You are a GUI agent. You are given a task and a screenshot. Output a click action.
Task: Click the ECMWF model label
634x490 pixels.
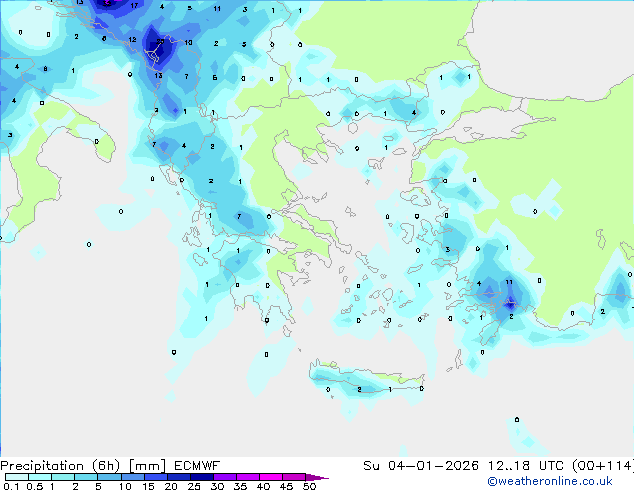click(196, 465)
